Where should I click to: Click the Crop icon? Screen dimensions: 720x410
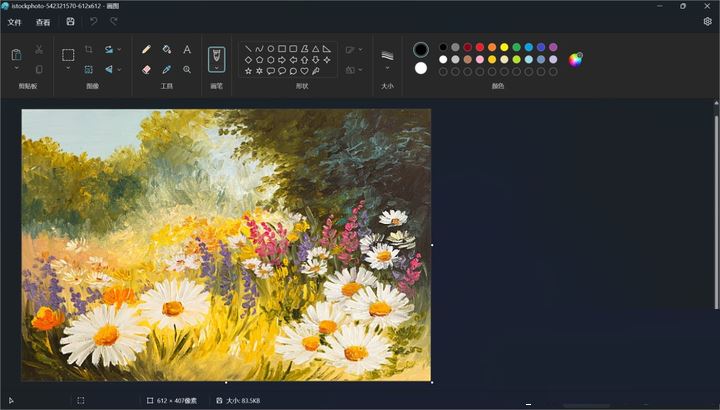point(89,49)
